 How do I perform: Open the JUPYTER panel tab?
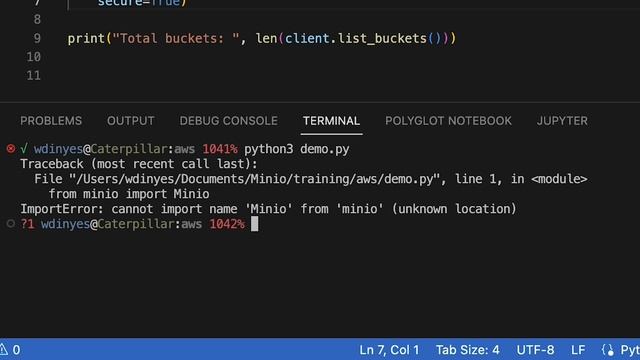[x=562, y=121]
